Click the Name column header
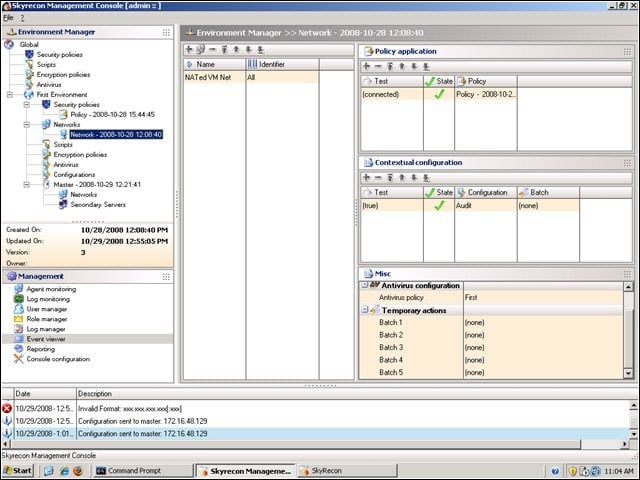Image resolution: width=640 pixels, height=480 pixels. tap(215, 64)
